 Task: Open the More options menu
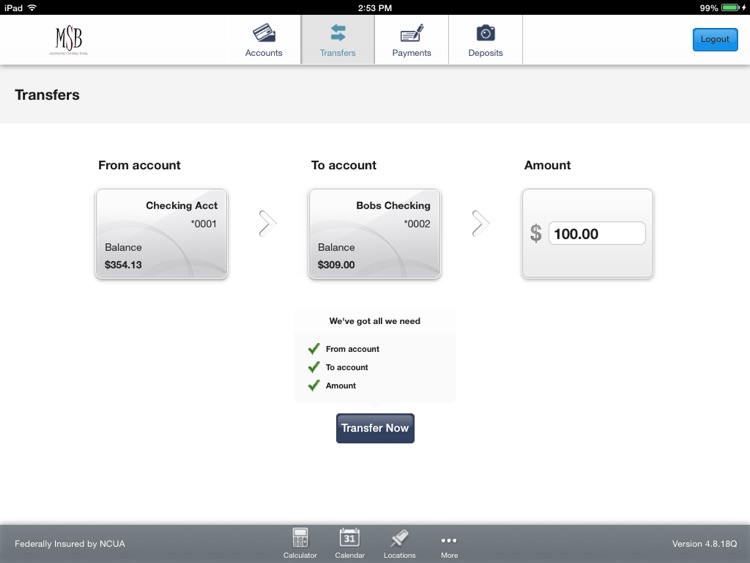[x=449, y=545]
